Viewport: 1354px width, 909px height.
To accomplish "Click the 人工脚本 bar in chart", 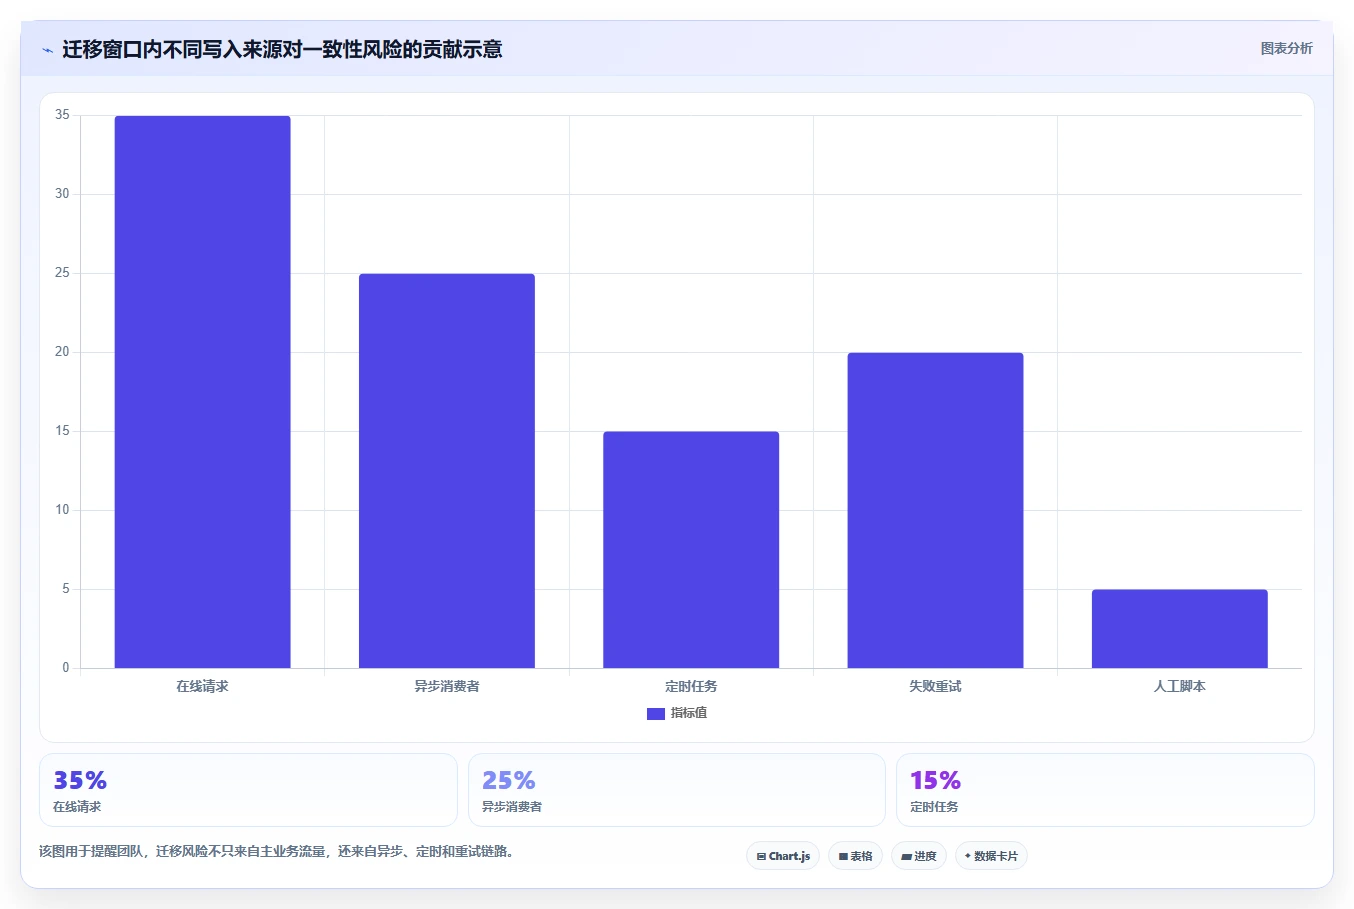I will pos(1180,629).
